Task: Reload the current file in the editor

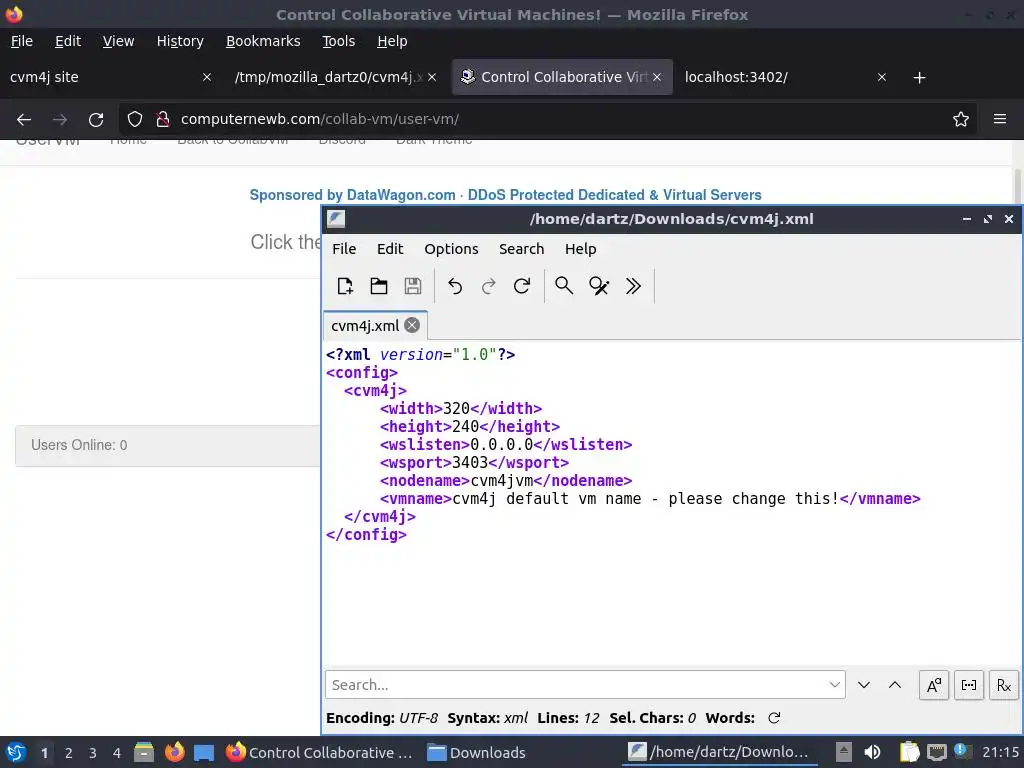Action: click(x=522, y=286)
